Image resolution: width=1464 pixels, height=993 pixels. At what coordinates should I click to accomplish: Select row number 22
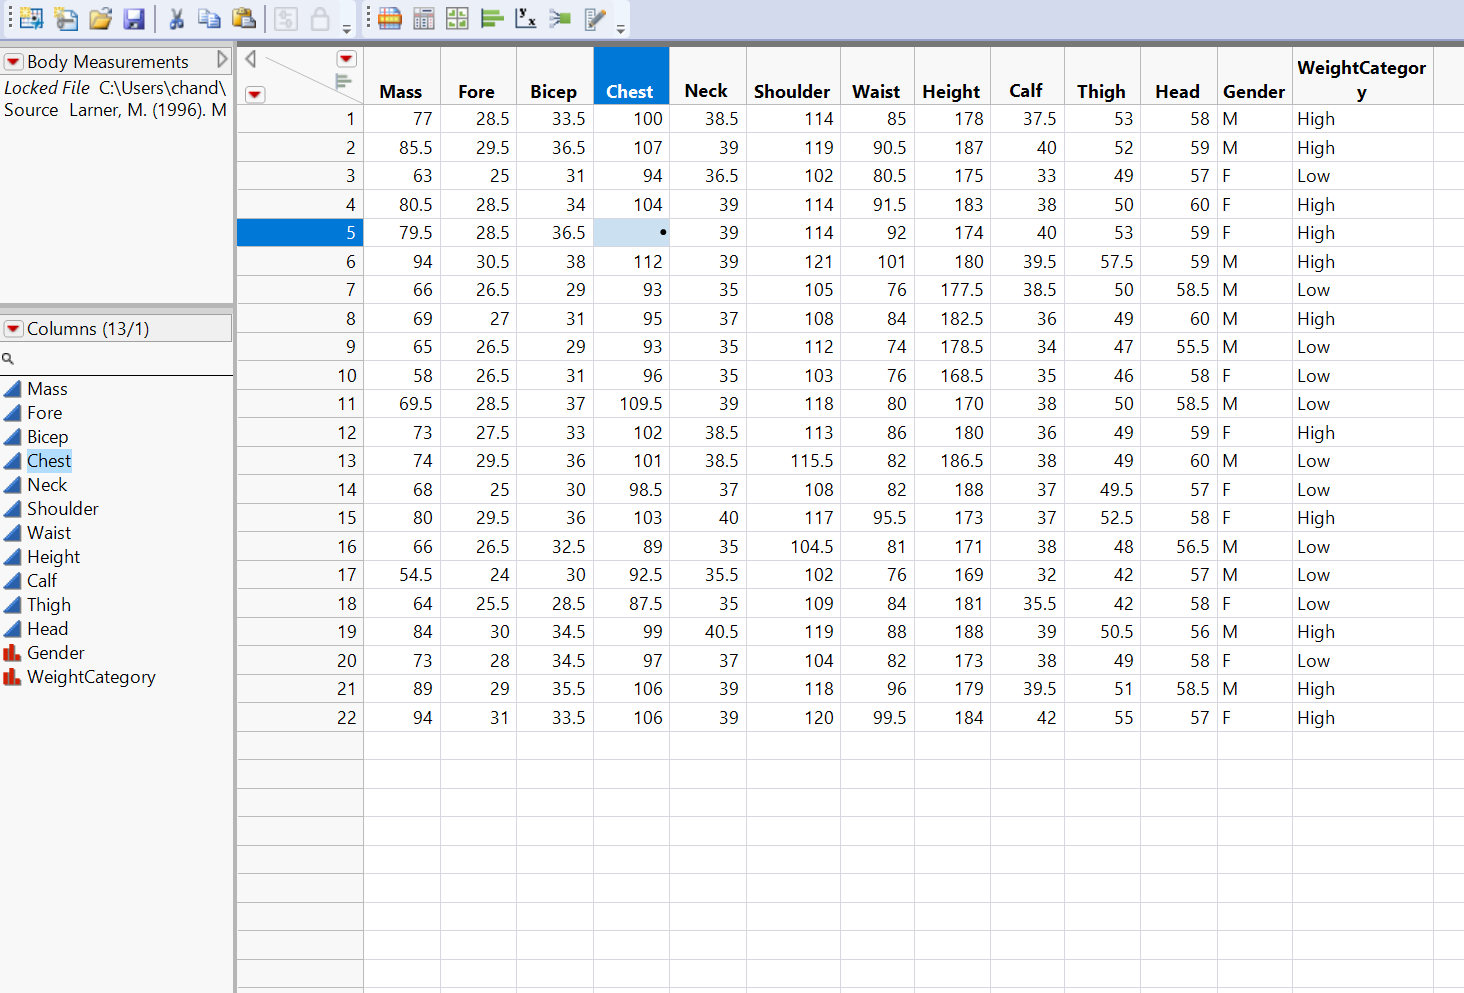point(300,718)
